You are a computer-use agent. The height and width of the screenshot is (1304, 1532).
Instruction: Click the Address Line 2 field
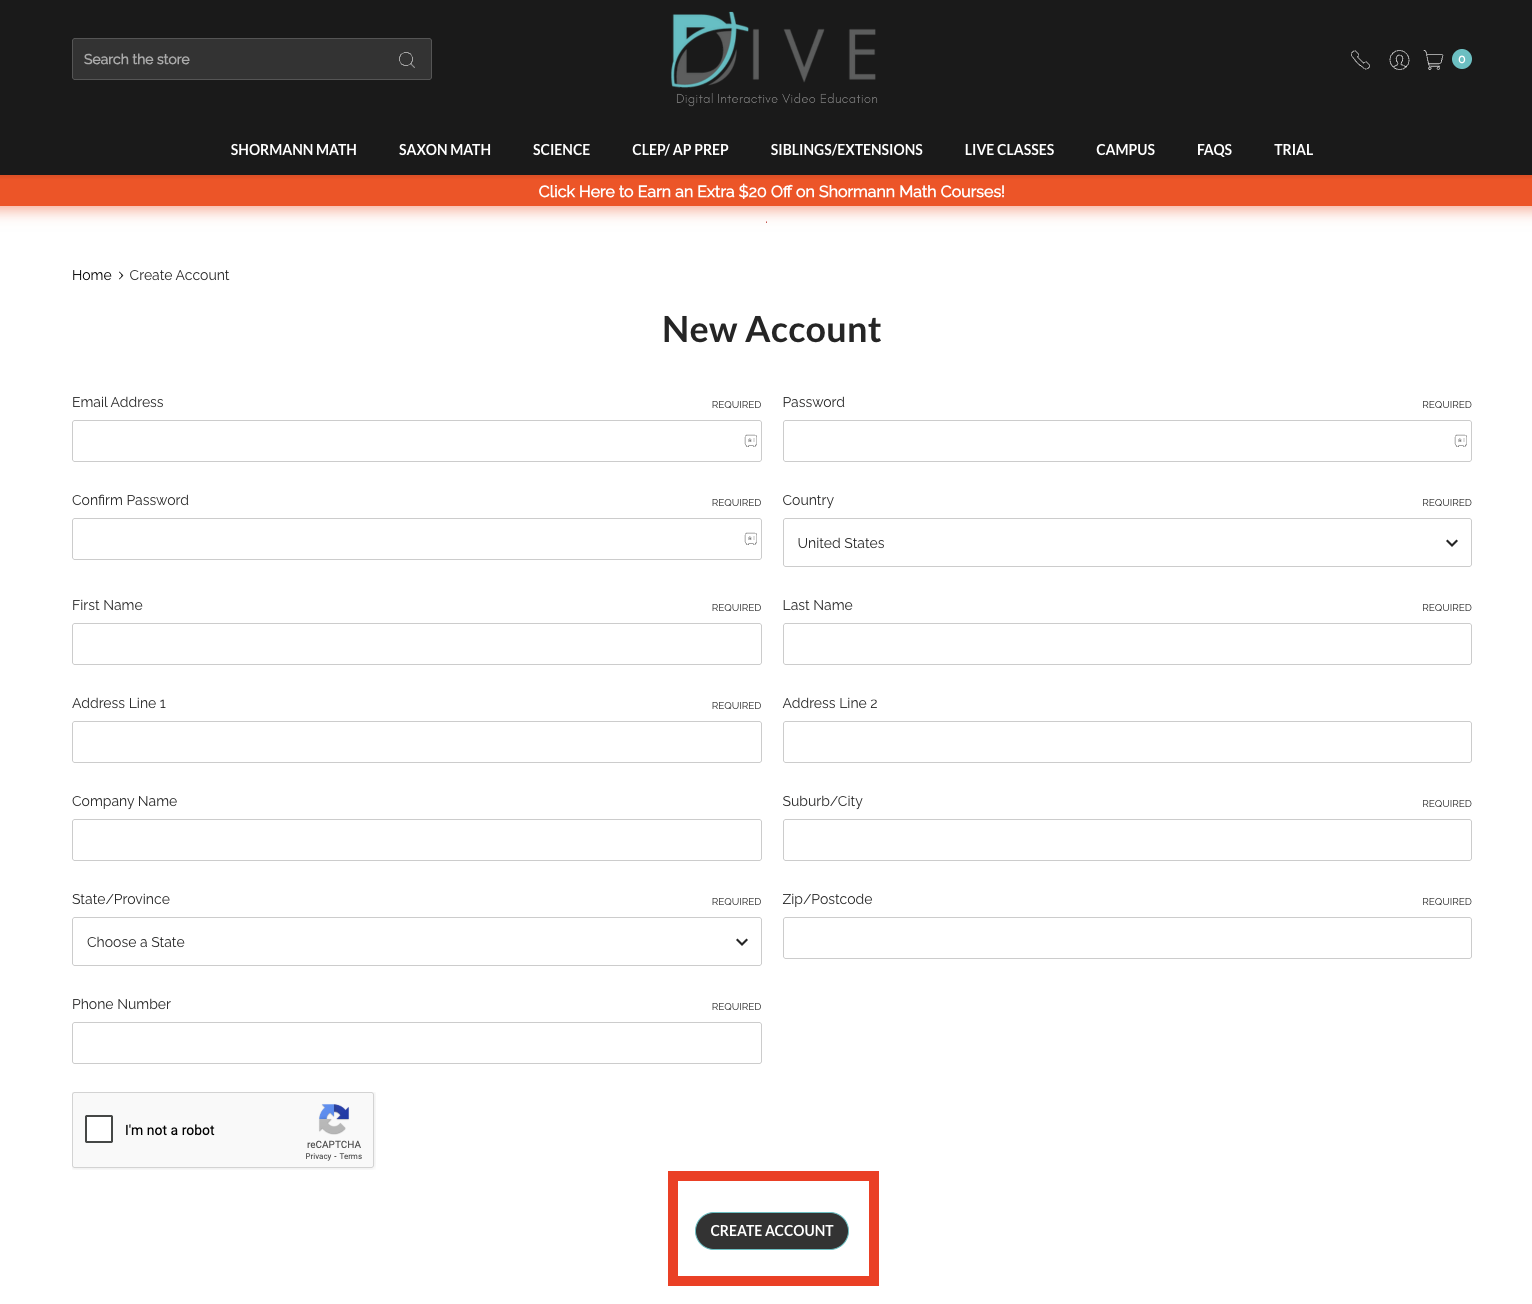1127,742
